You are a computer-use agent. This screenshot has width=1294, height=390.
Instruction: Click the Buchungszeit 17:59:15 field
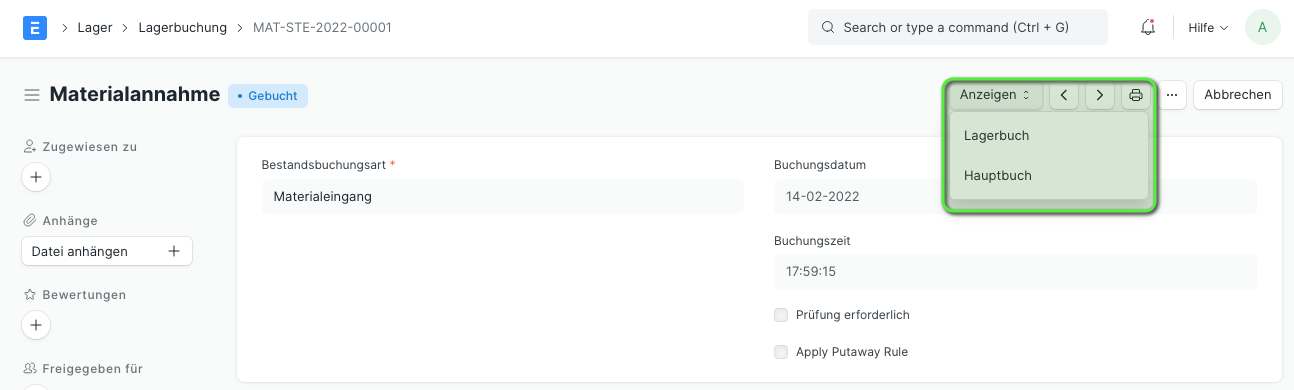1015,271
